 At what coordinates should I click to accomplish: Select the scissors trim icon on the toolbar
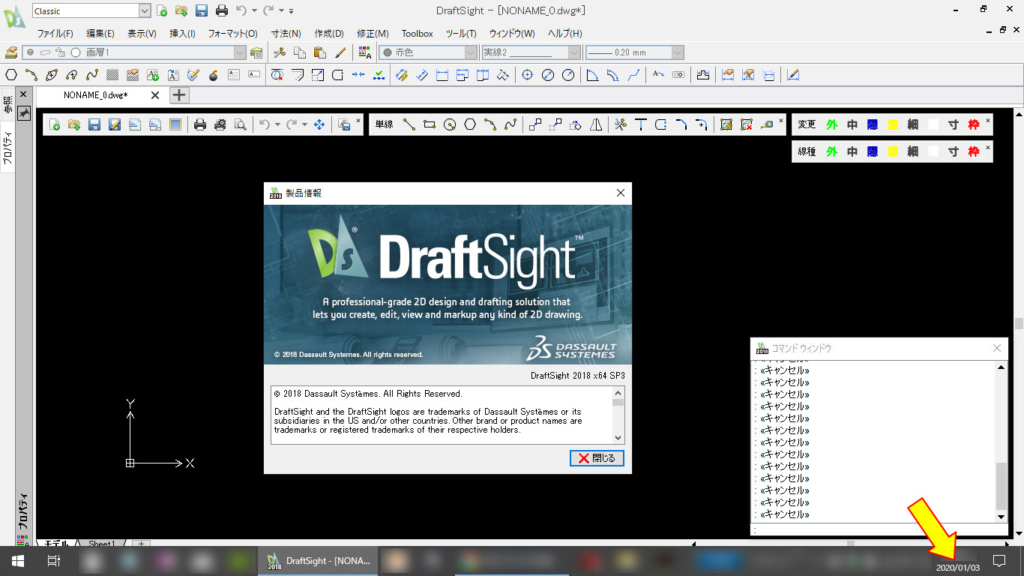tap(620, 124)
